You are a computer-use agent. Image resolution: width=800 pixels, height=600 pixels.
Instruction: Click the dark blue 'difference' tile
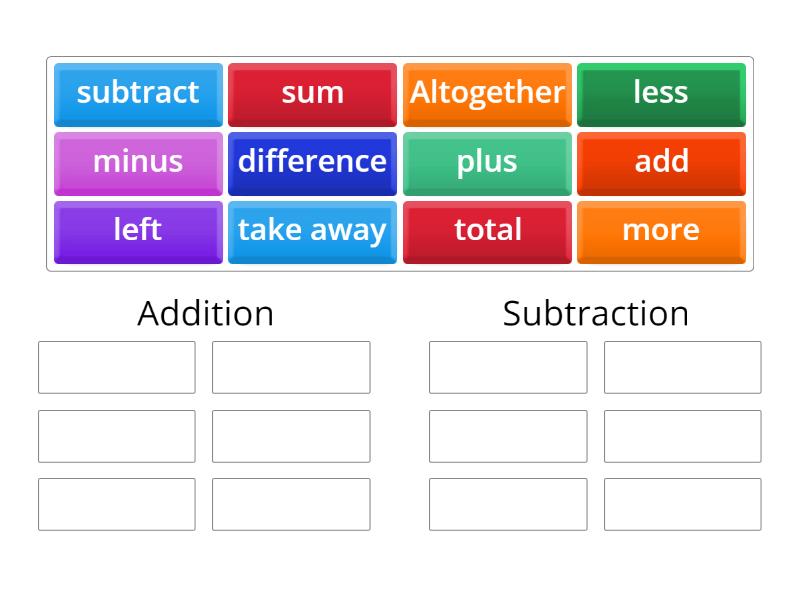(313, 162)
